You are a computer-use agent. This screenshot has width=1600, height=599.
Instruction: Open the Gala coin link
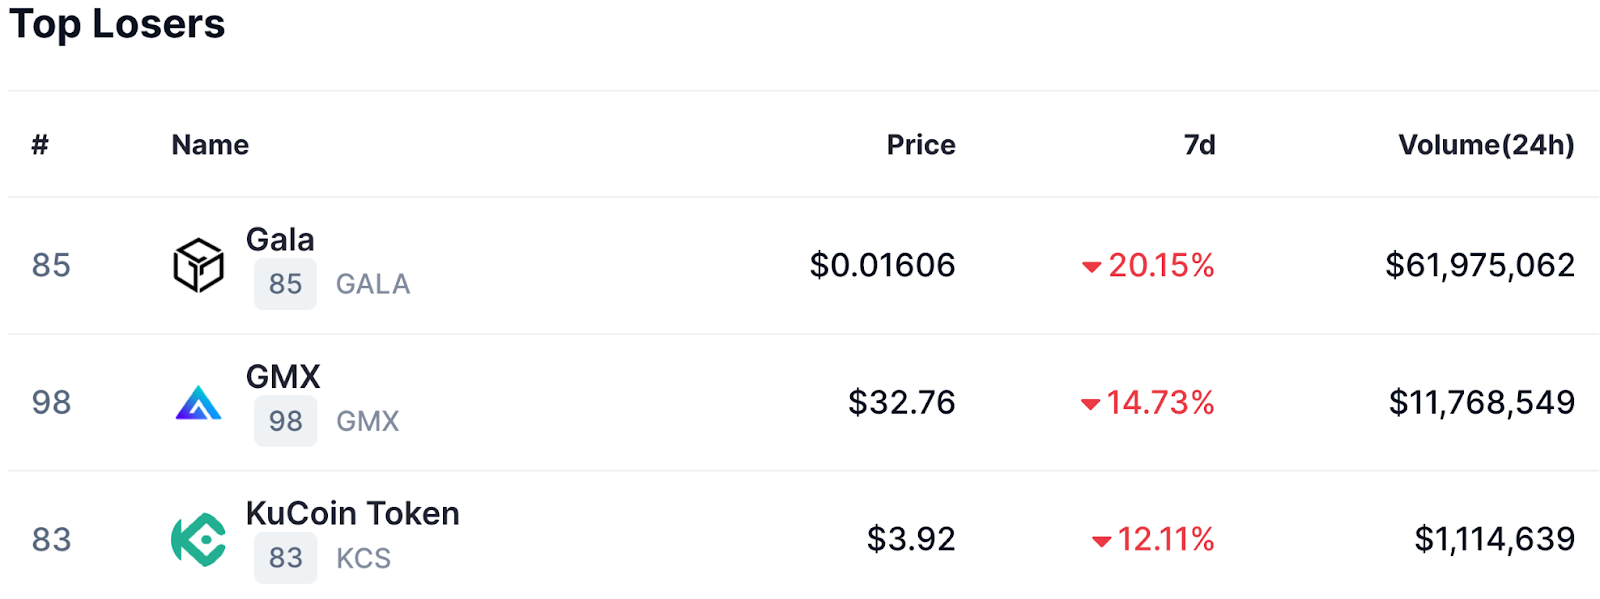coord(280,240)
